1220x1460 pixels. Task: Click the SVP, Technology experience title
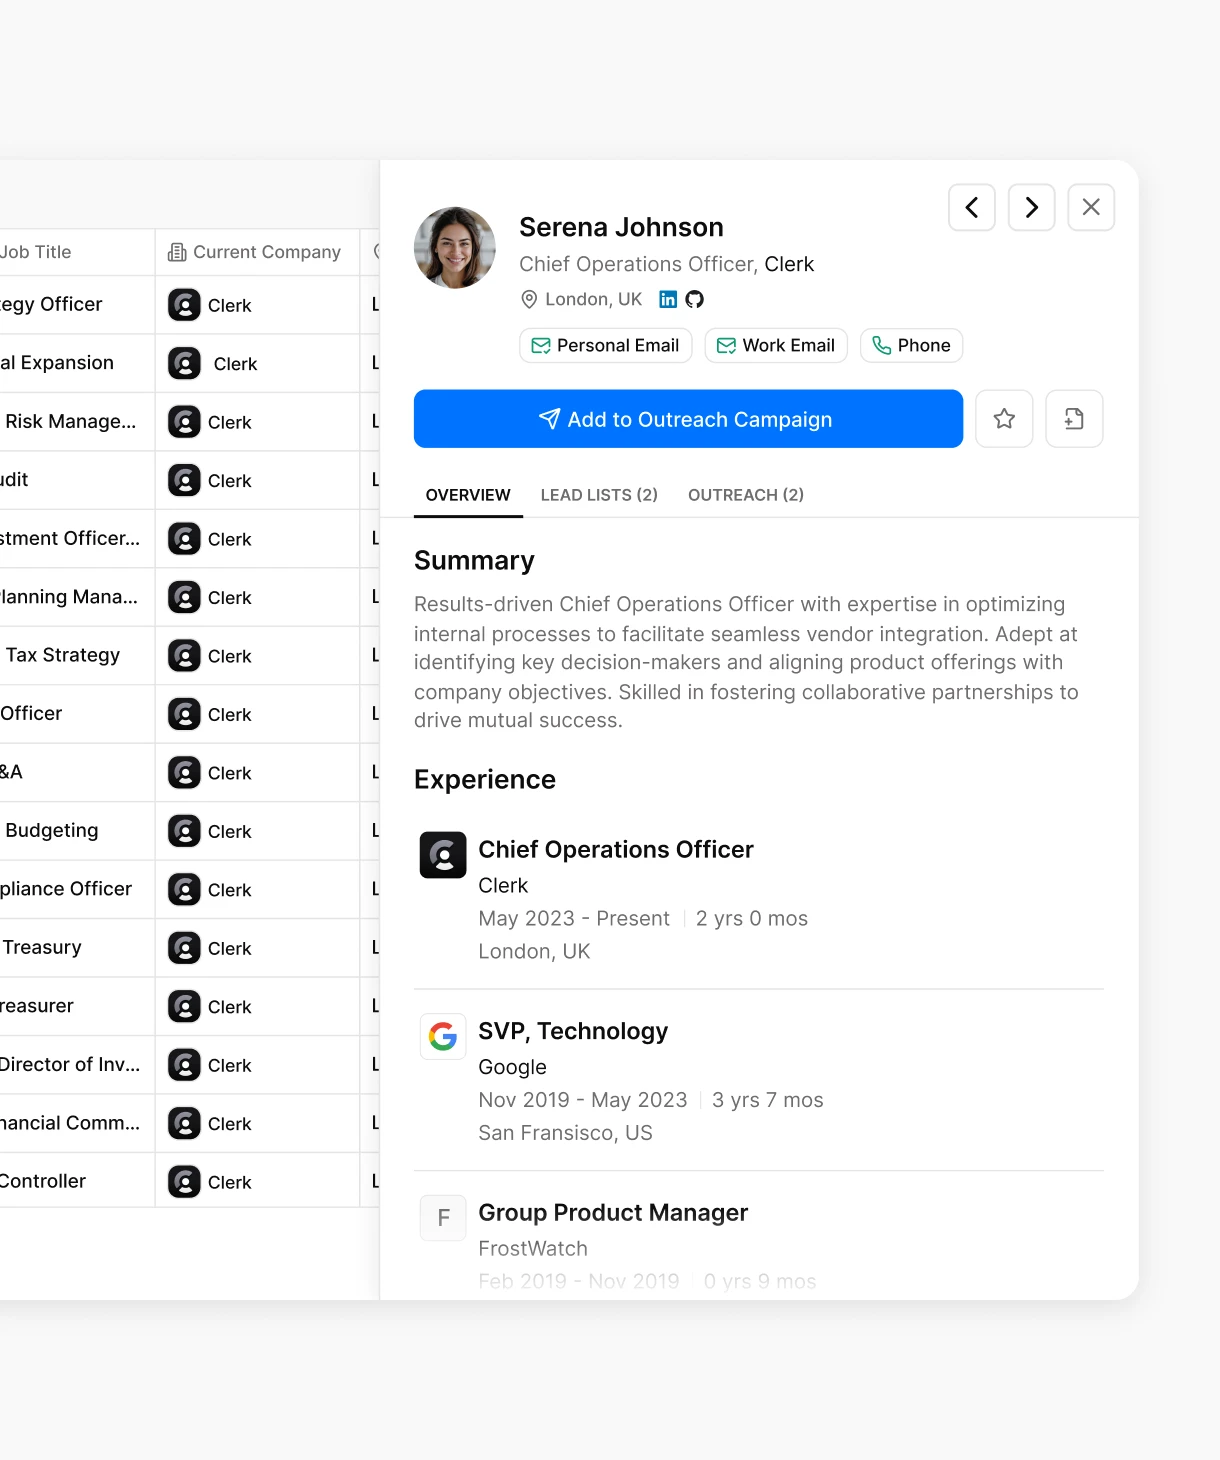573,1031
